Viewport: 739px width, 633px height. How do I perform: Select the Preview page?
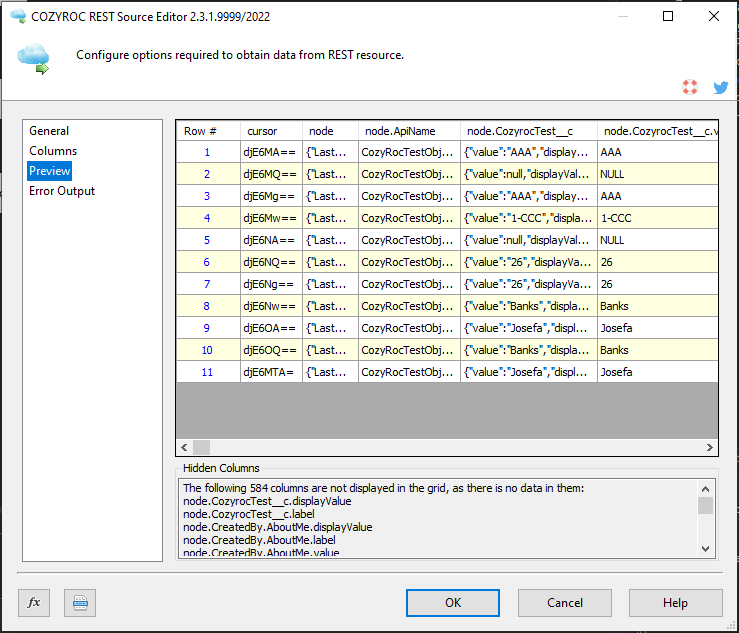click(x=50, y=171)
